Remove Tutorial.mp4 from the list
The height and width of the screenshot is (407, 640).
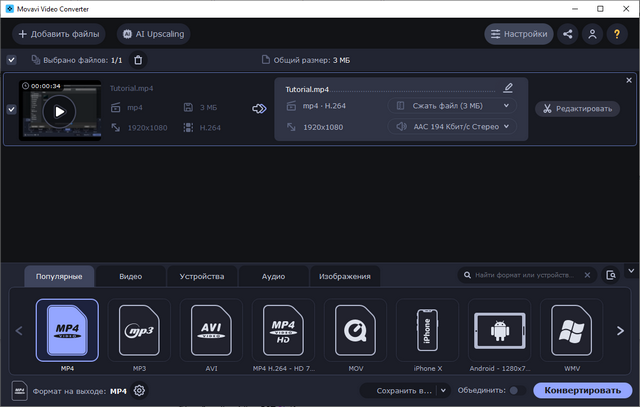point(629,80)
